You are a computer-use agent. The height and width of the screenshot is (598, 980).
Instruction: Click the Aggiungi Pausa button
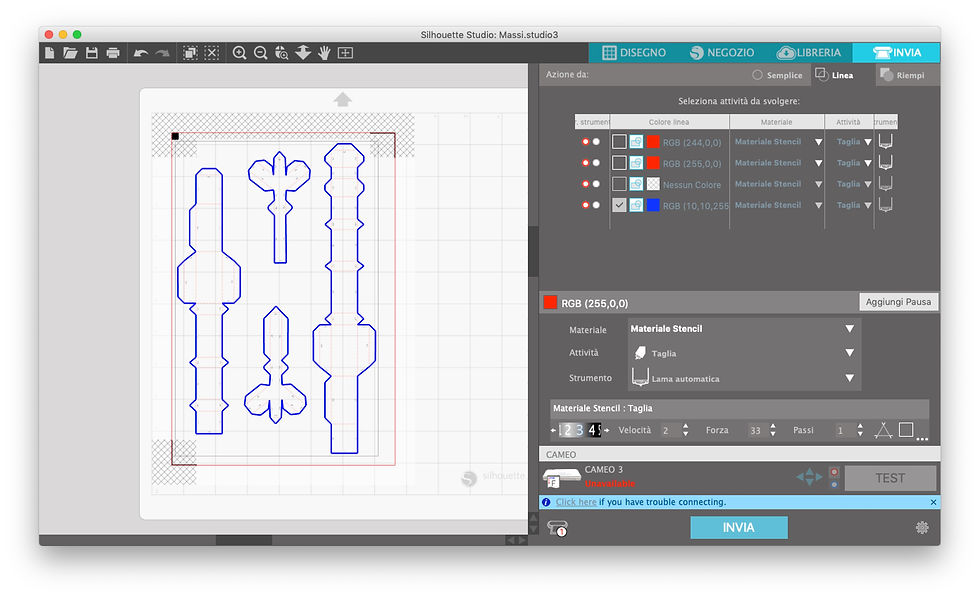(x=898, y=302)
